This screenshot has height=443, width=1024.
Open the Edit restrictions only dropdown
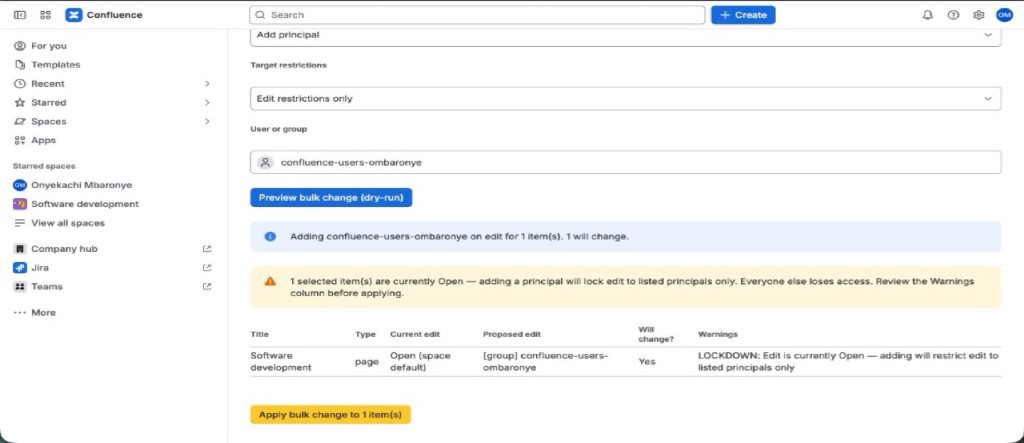coord(626,99)
